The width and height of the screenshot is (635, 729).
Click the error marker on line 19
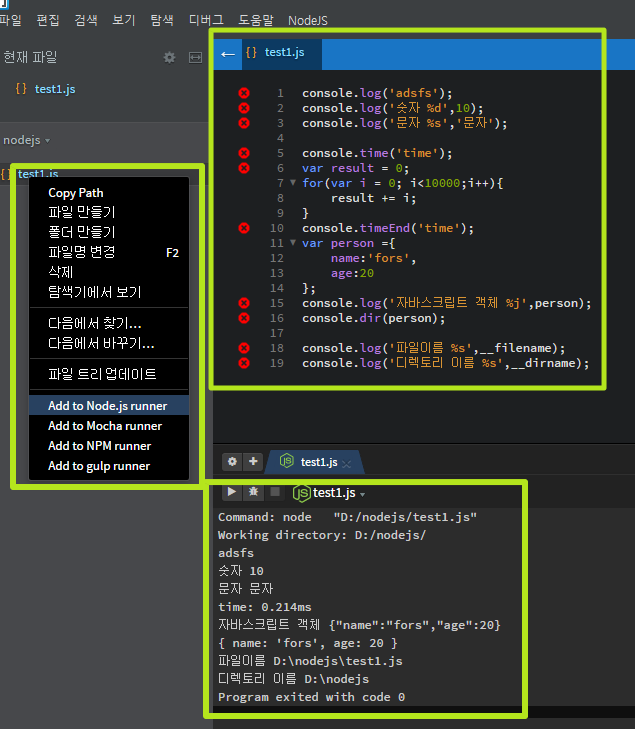244,363
